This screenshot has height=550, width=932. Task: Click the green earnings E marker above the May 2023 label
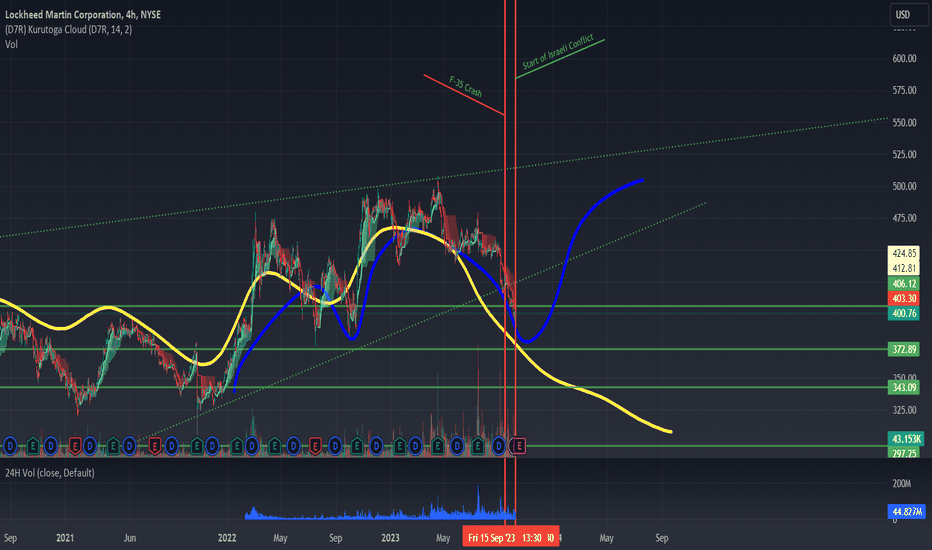(x=437, y=445)
